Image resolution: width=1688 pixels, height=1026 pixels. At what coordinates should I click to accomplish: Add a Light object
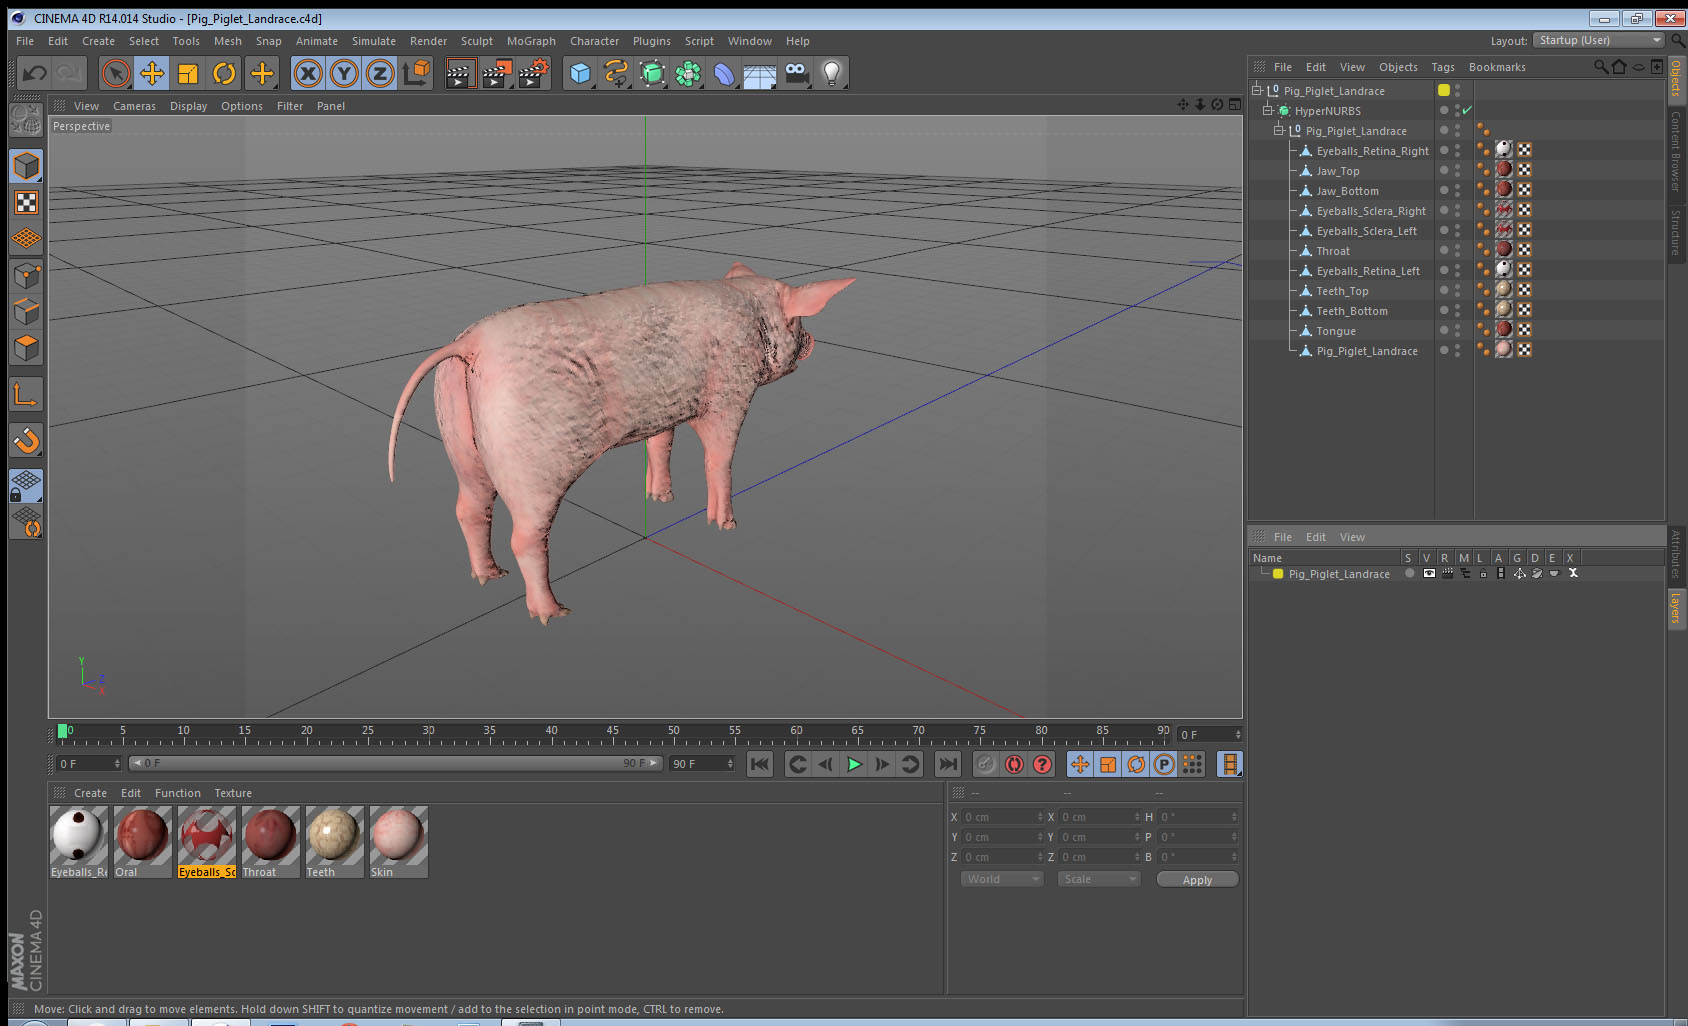tap(832, 73)
